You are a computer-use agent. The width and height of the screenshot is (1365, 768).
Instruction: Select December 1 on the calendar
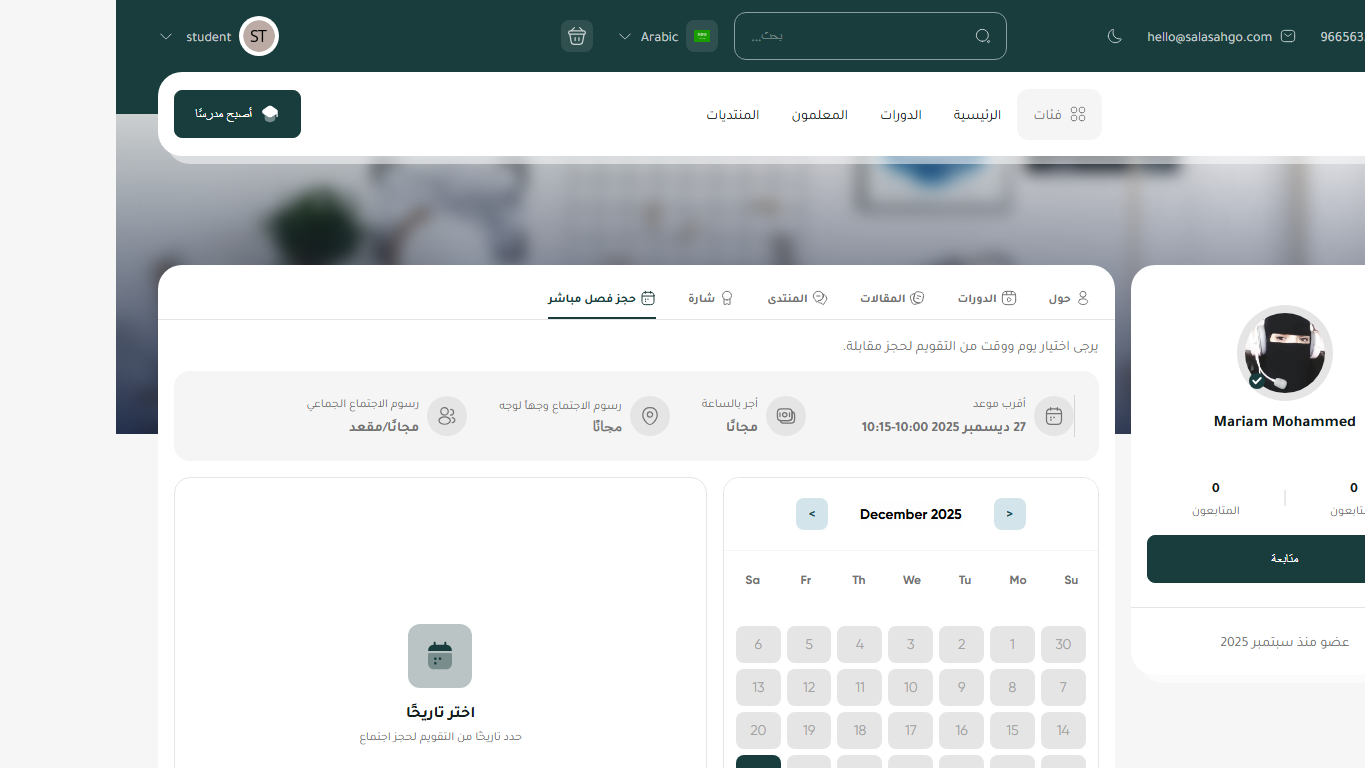pos(1012,644)
